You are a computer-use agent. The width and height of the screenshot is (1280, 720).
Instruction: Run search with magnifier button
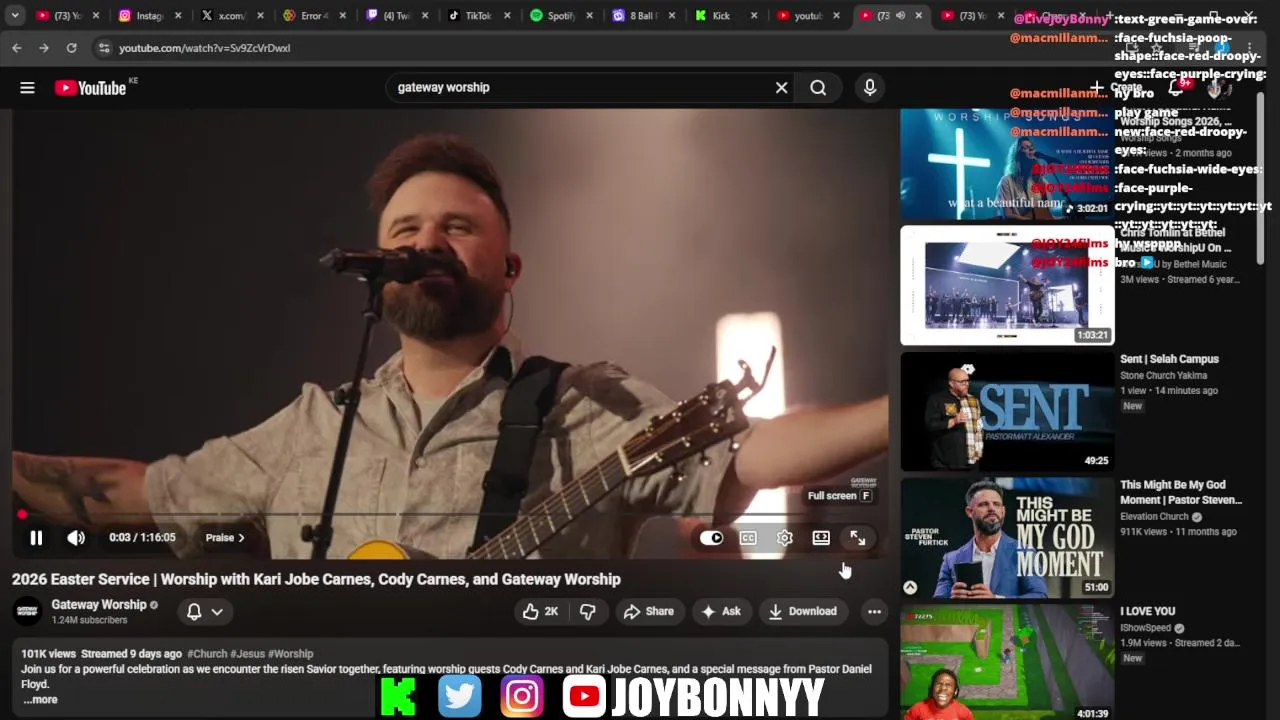click(x=818, y=88)
